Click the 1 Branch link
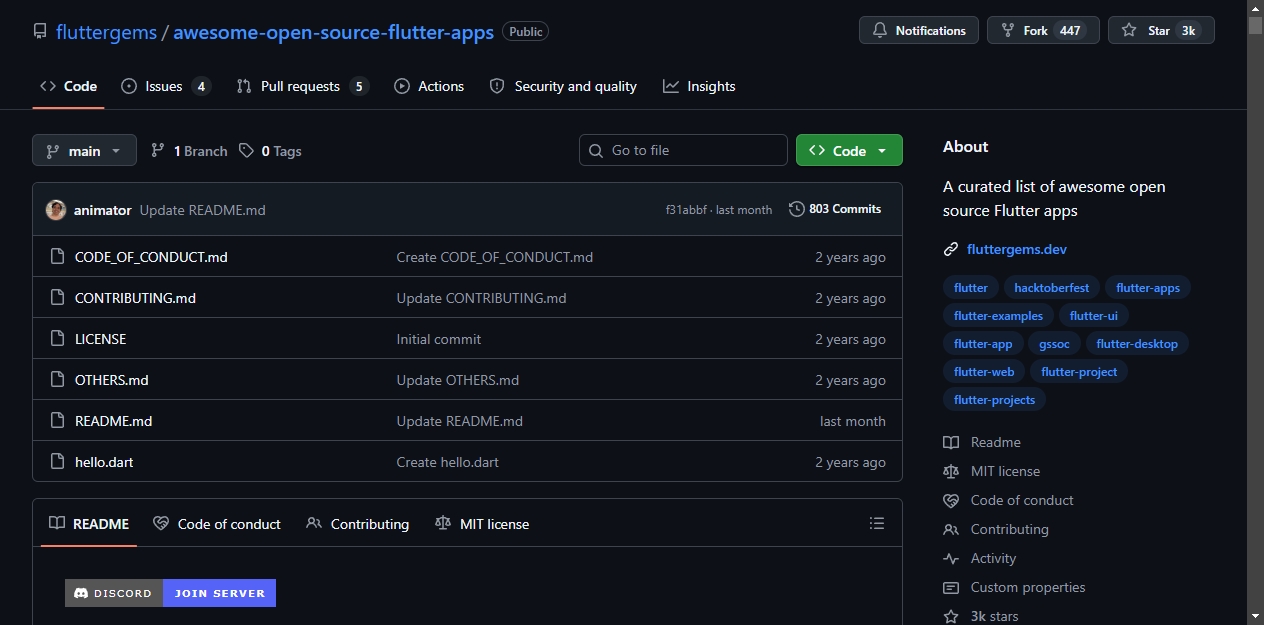The image size is (1264, 625). coord(189,151)
